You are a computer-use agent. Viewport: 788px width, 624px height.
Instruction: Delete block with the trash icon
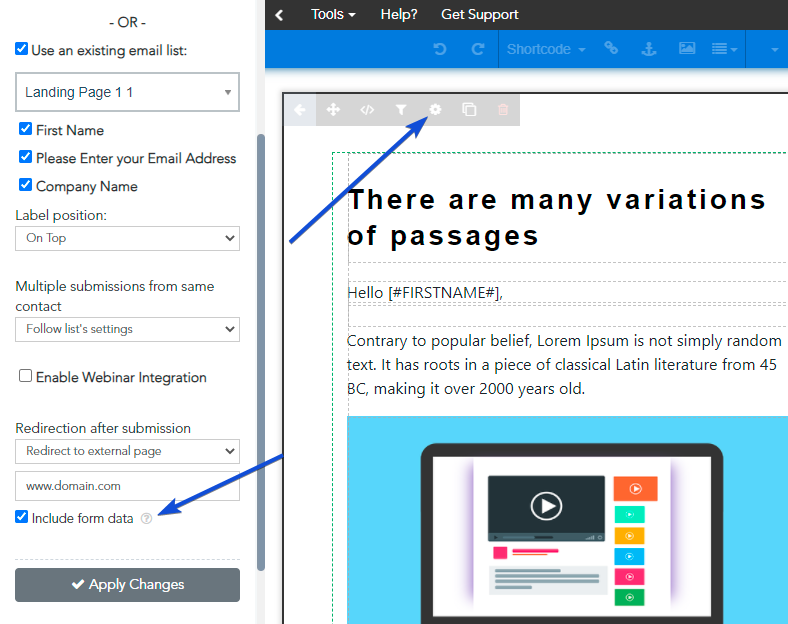pos(503,110)
